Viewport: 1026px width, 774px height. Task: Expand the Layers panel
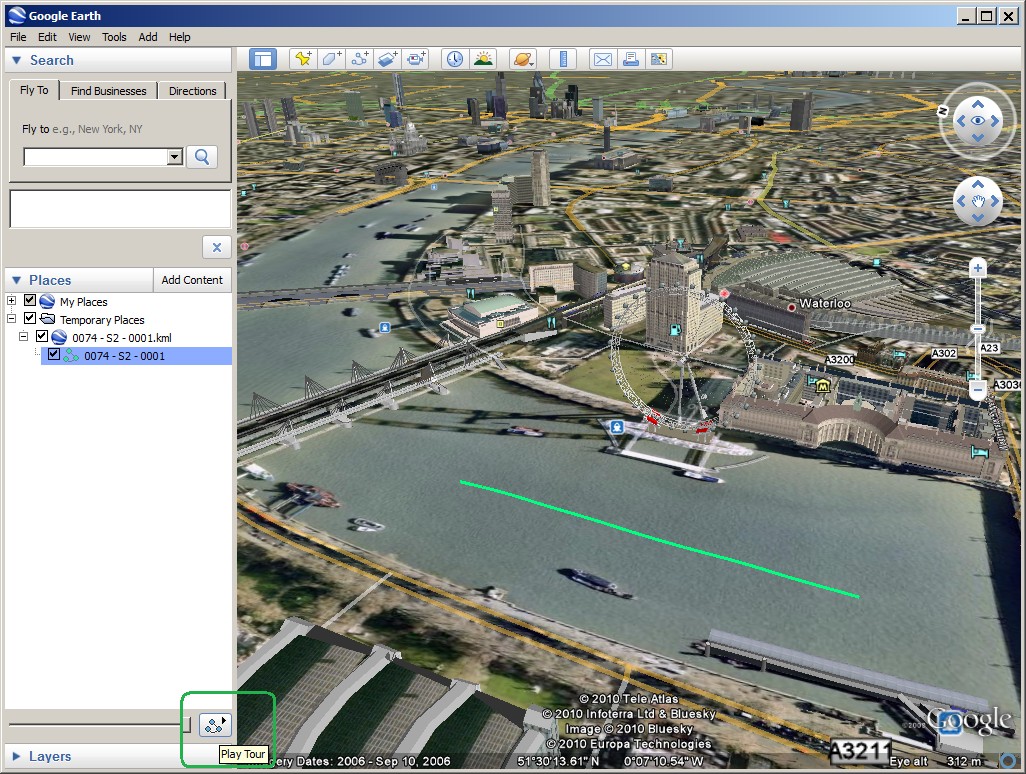16,756
